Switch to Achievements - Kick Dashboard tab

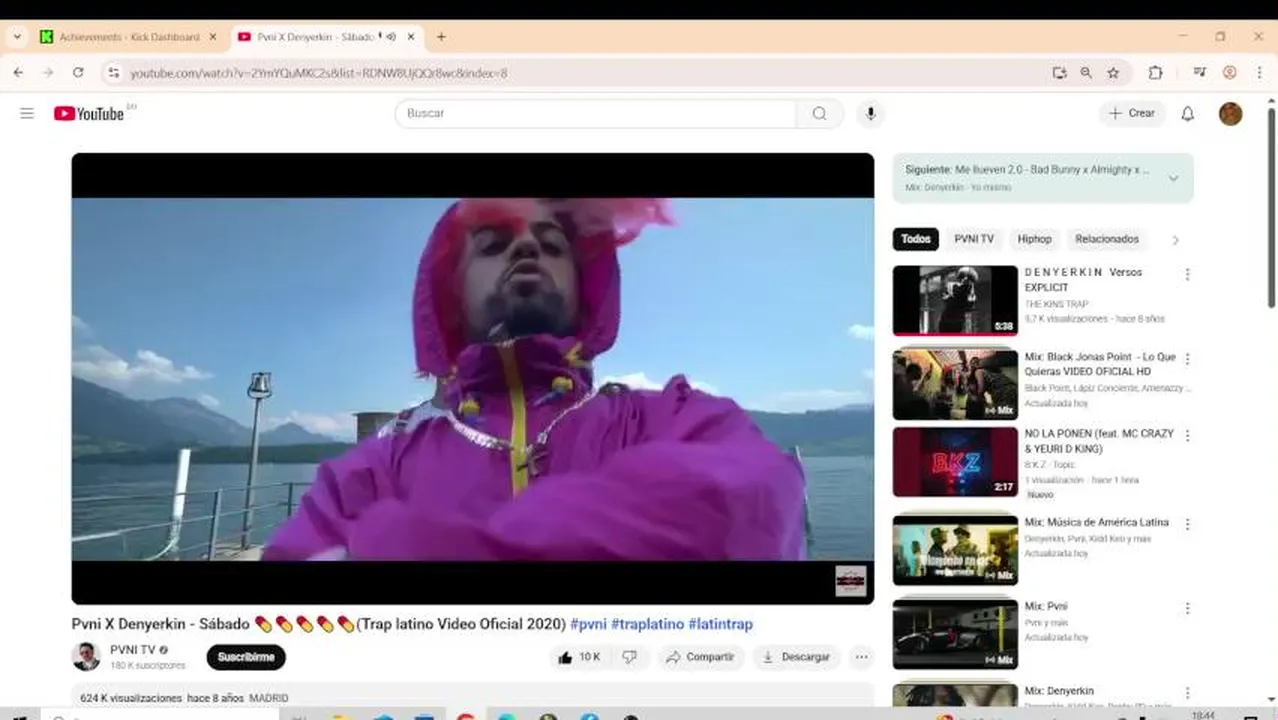128,37
